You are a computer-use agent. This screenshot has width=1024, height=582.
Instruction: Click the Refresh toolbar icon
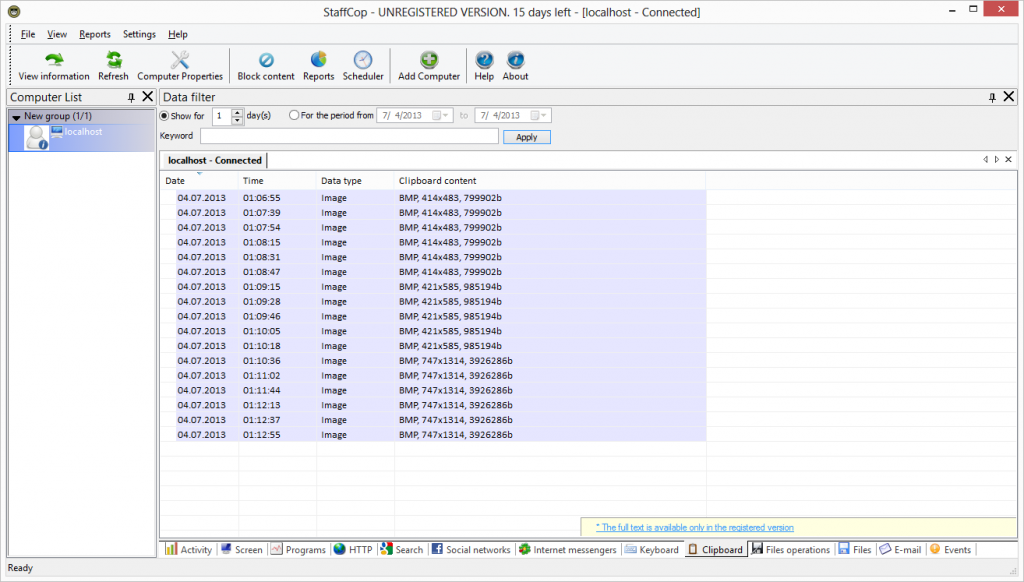114,66
